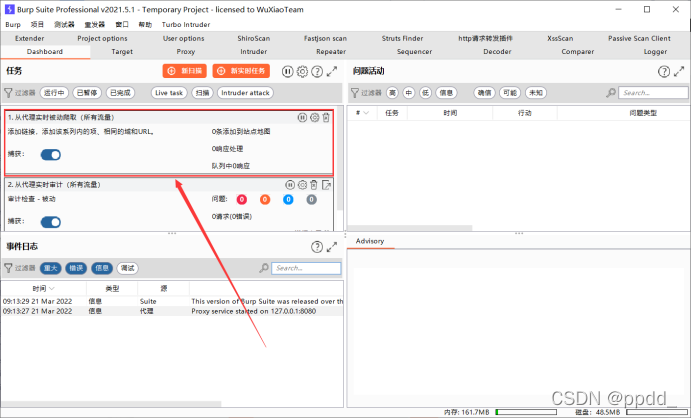Click the memory usage bar in status bar
Viewport: 692px width, 418px height.
click(x=526, y=412)
